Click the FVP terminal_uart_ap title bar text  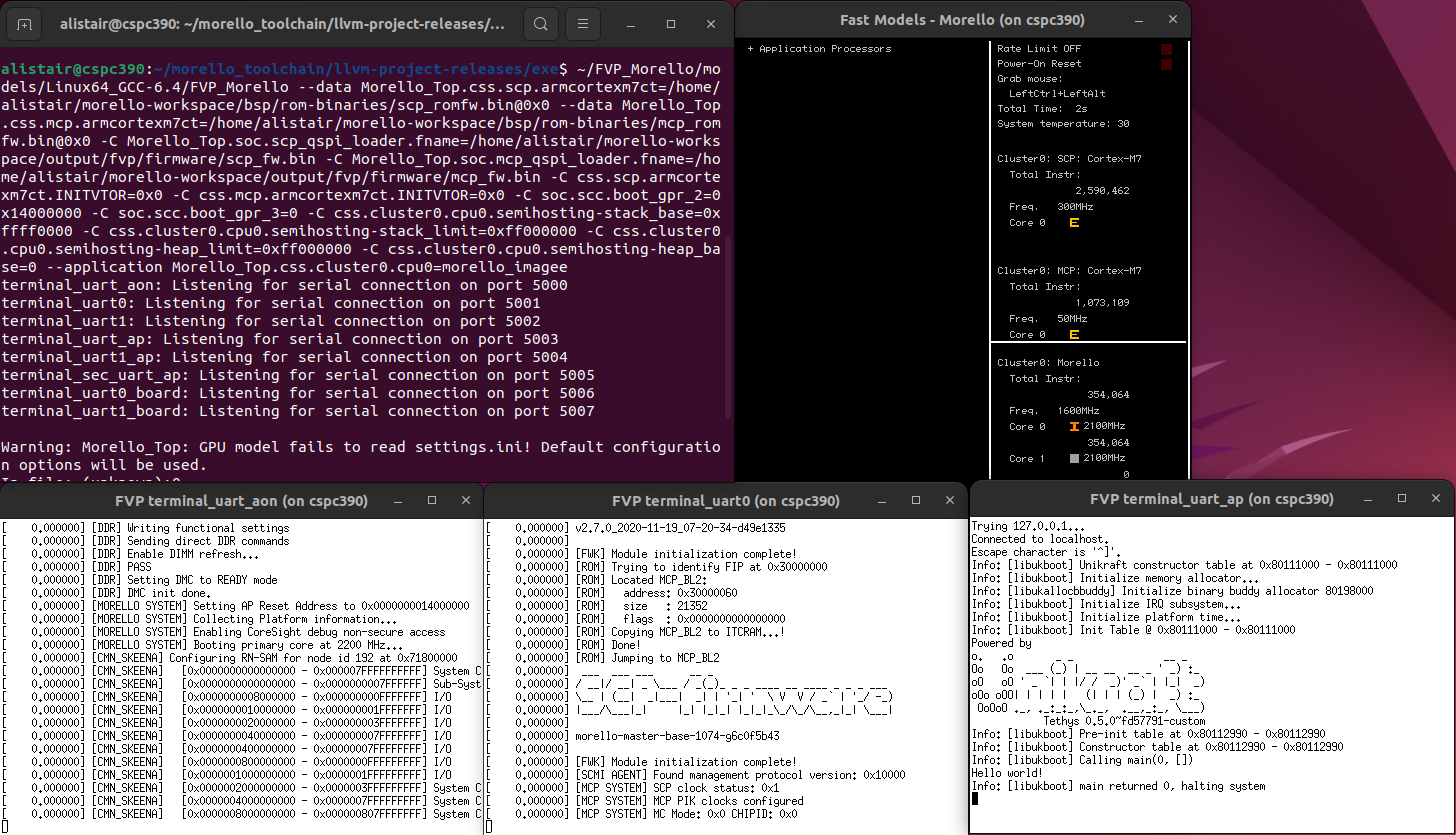pyautogui.click(x=1212, y=498)
